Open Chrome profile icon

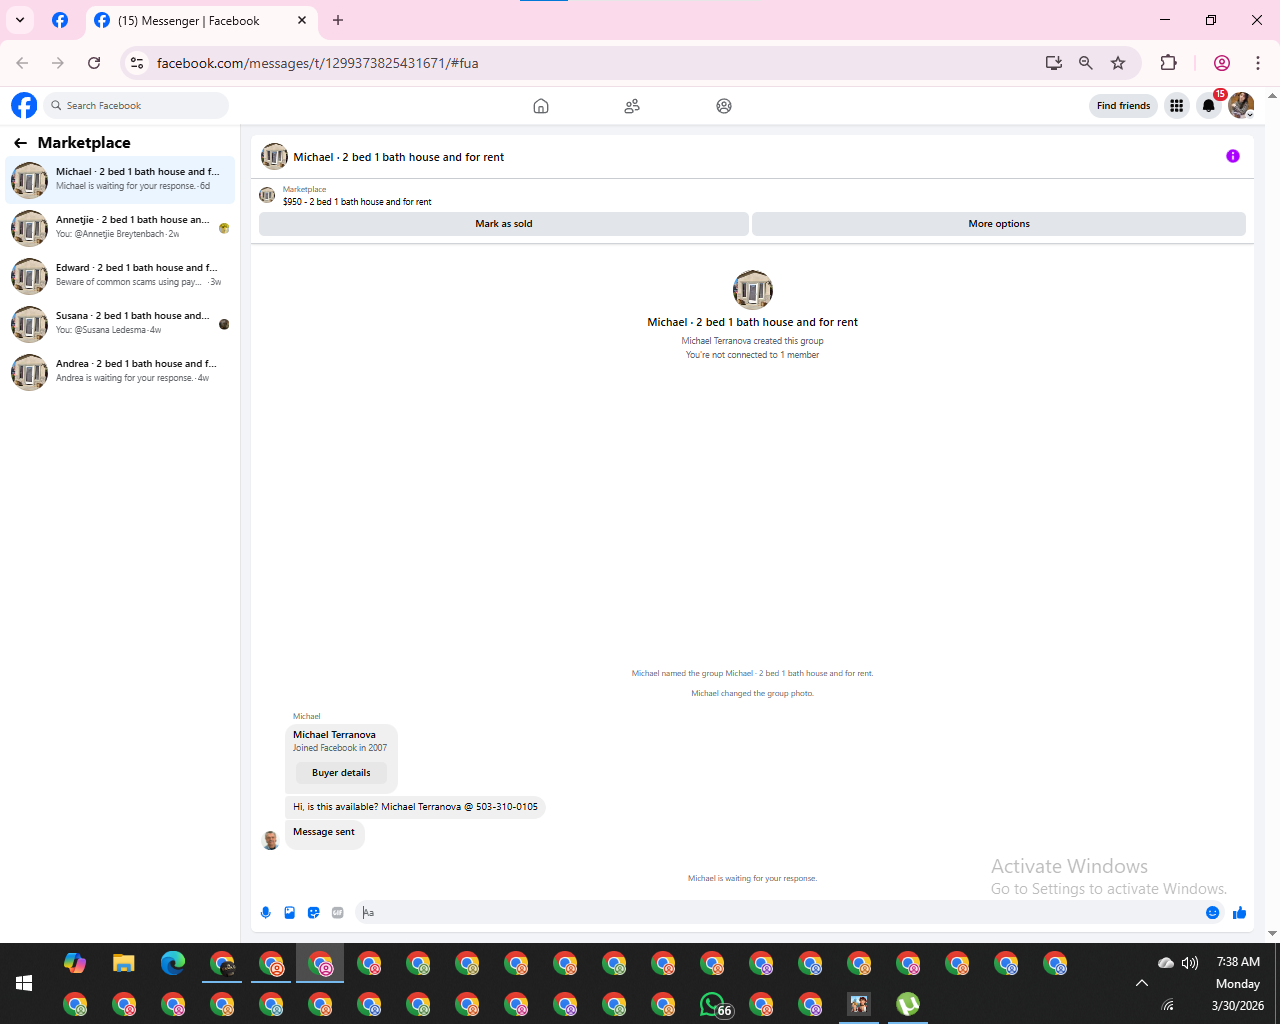pos(1222,63)
